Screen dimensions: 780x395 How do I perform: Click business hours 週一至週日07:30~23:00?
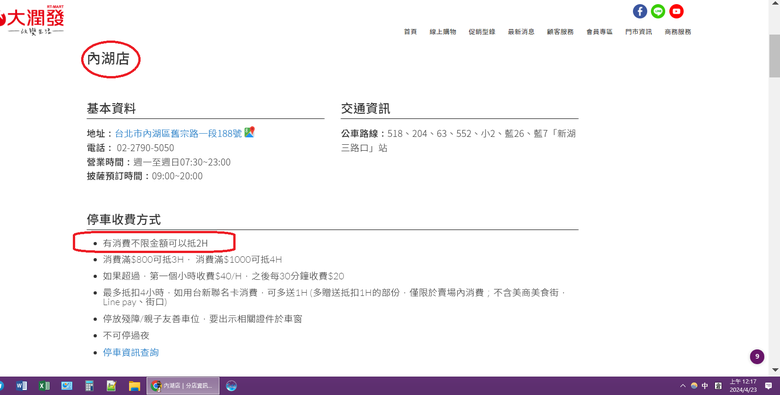[x=182, y=162]
